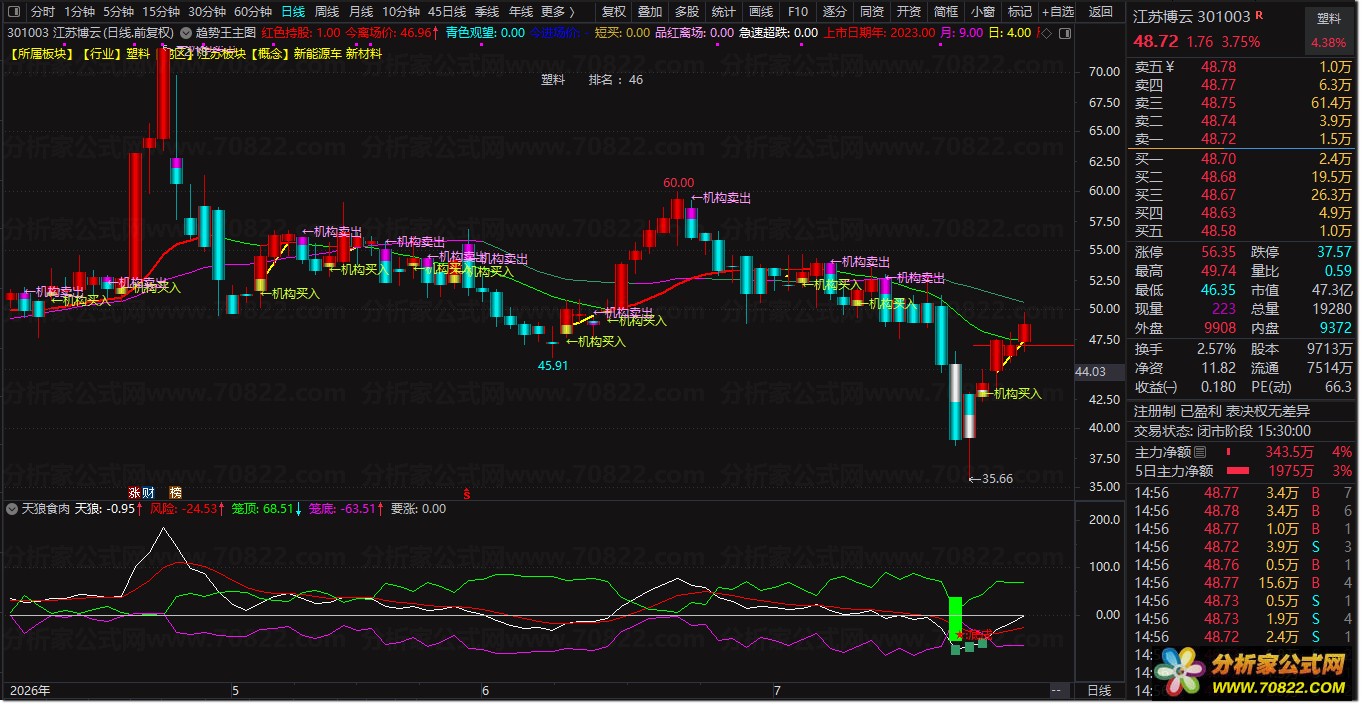Select the 年线 yearly period
The image size is (1362, 704).
pos(521,12)
